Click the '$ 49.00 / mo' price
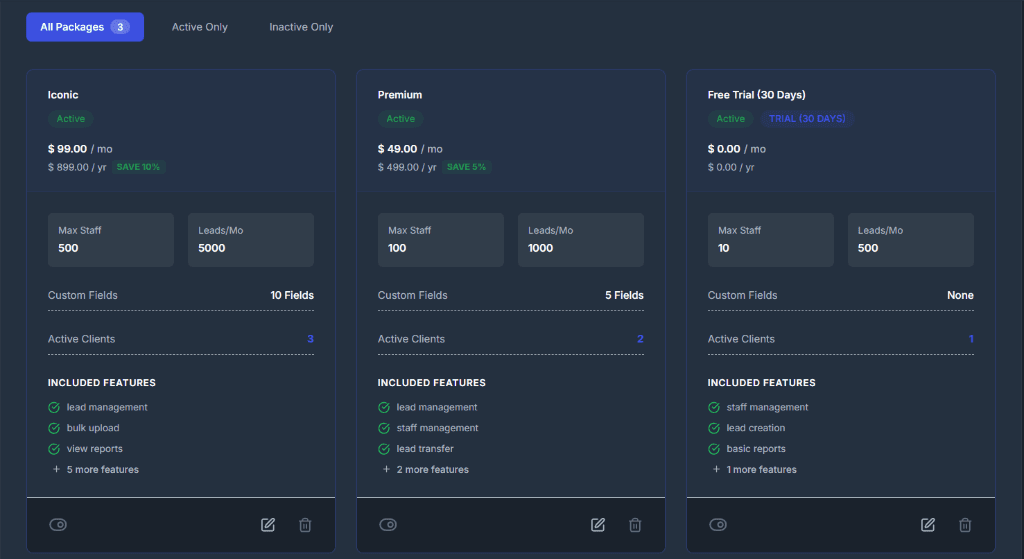 pos(410,149)
